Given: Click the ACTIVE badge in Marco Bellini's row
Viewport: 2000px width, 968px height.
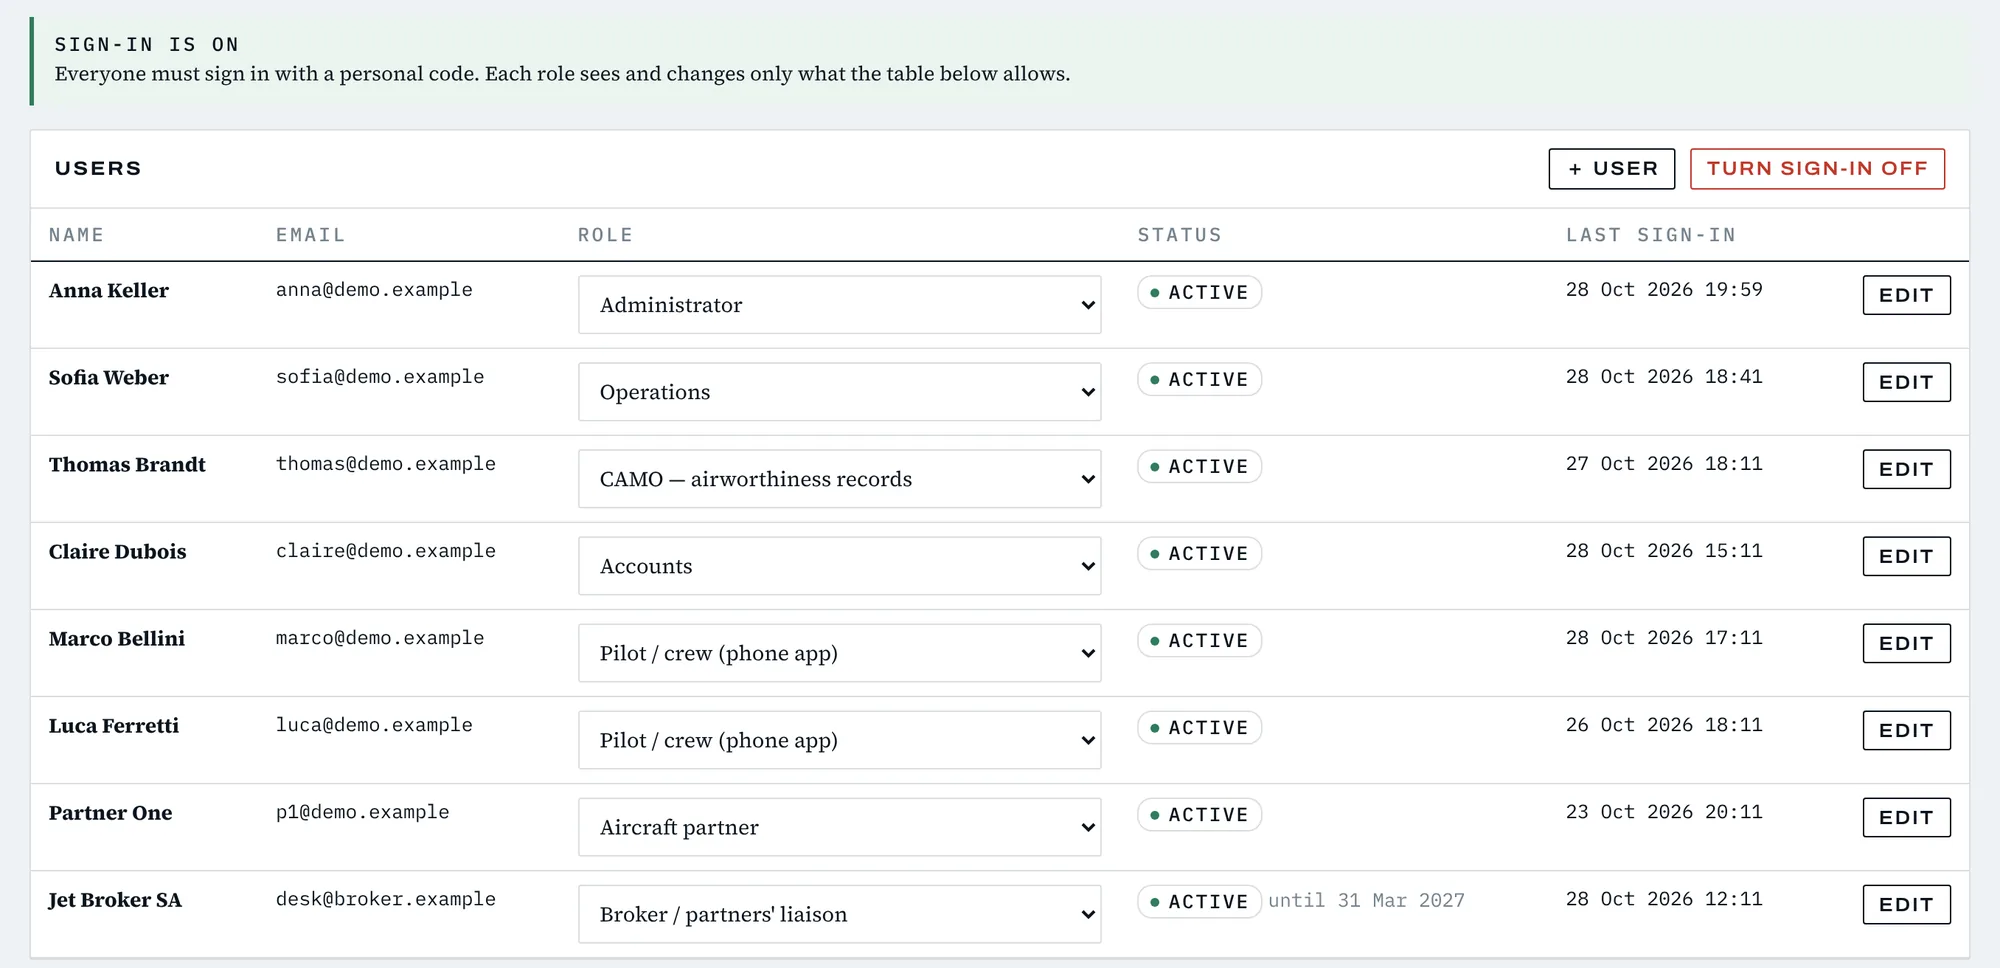Looking at the screenshot, I should point(1199,641).
